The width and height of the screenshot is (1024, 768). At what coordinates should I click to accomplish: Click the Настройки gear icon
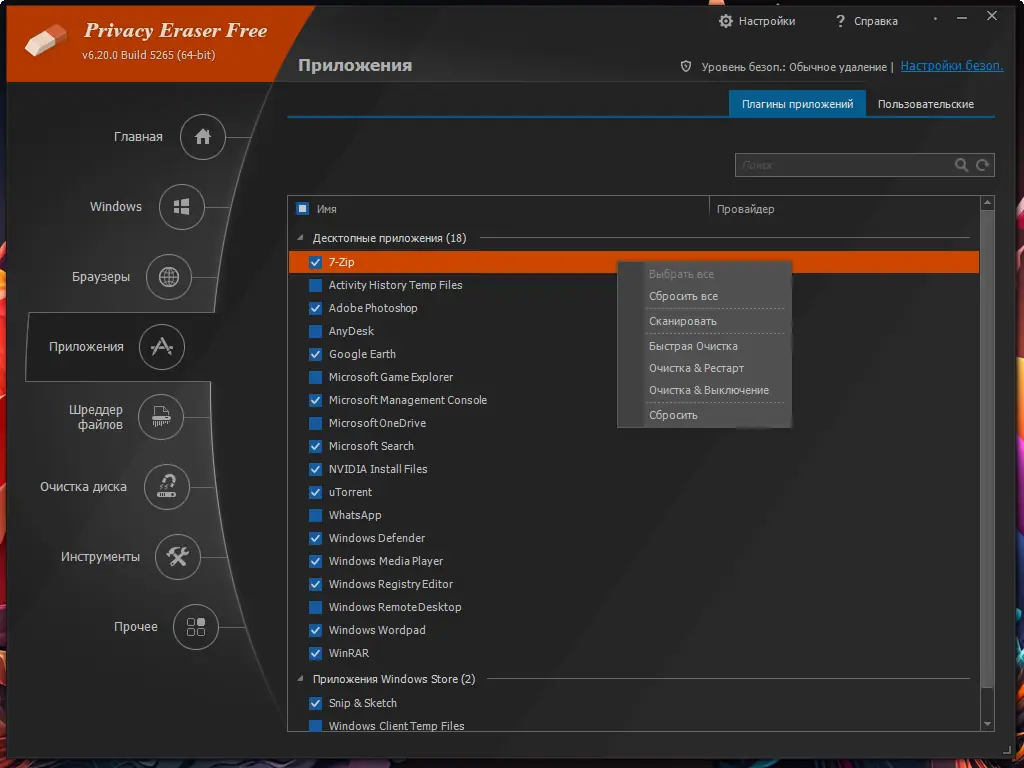pyautogui.click(x=726, y=21)
